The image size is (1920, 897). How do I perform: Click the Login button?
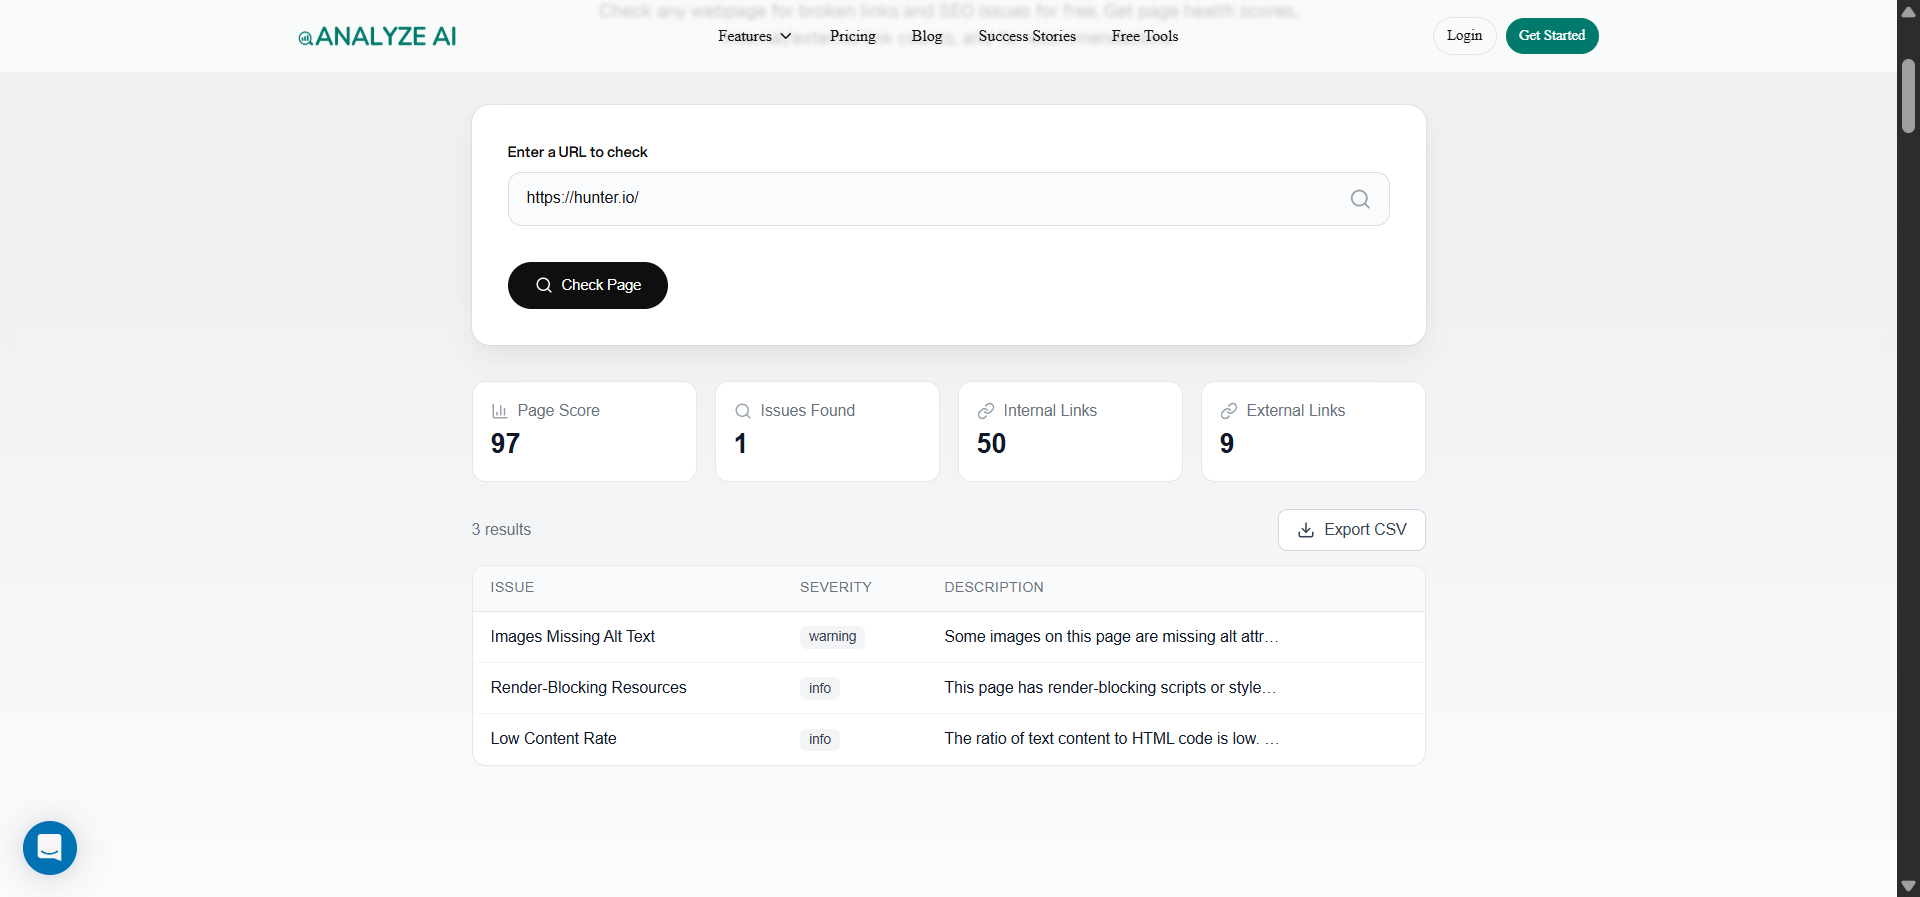click(x=1464, y=36)
